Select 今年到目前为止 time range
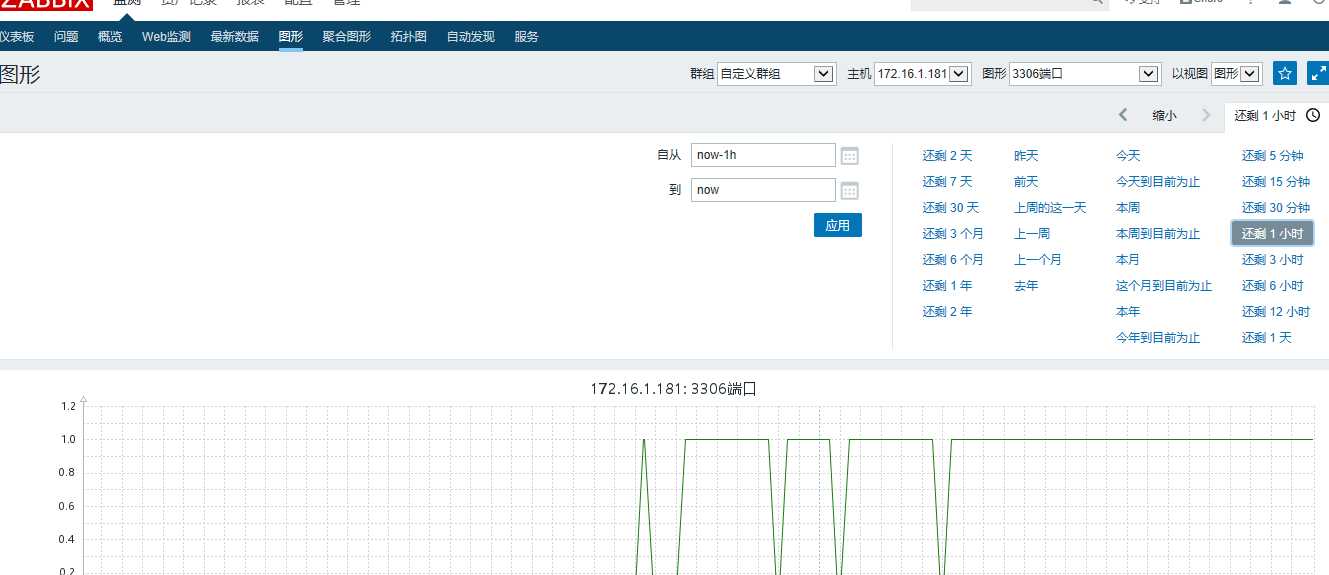Screen dimensions: 1329x575 [1158, 338]
